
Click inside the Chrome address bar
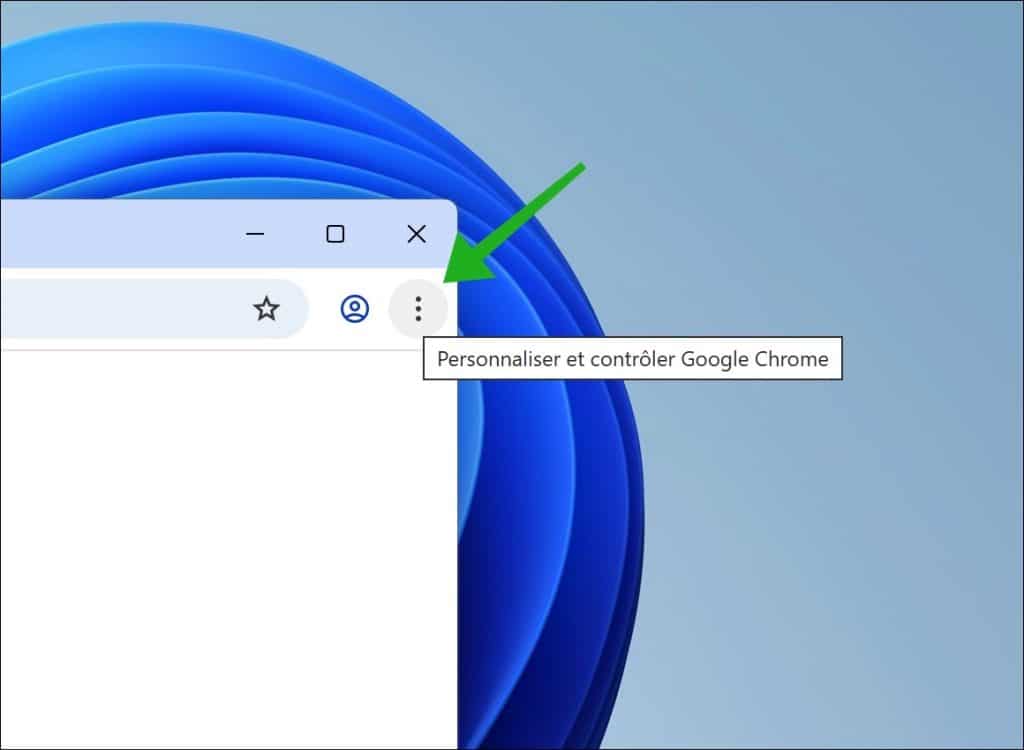pyautogui.click(x=120, y=309)
